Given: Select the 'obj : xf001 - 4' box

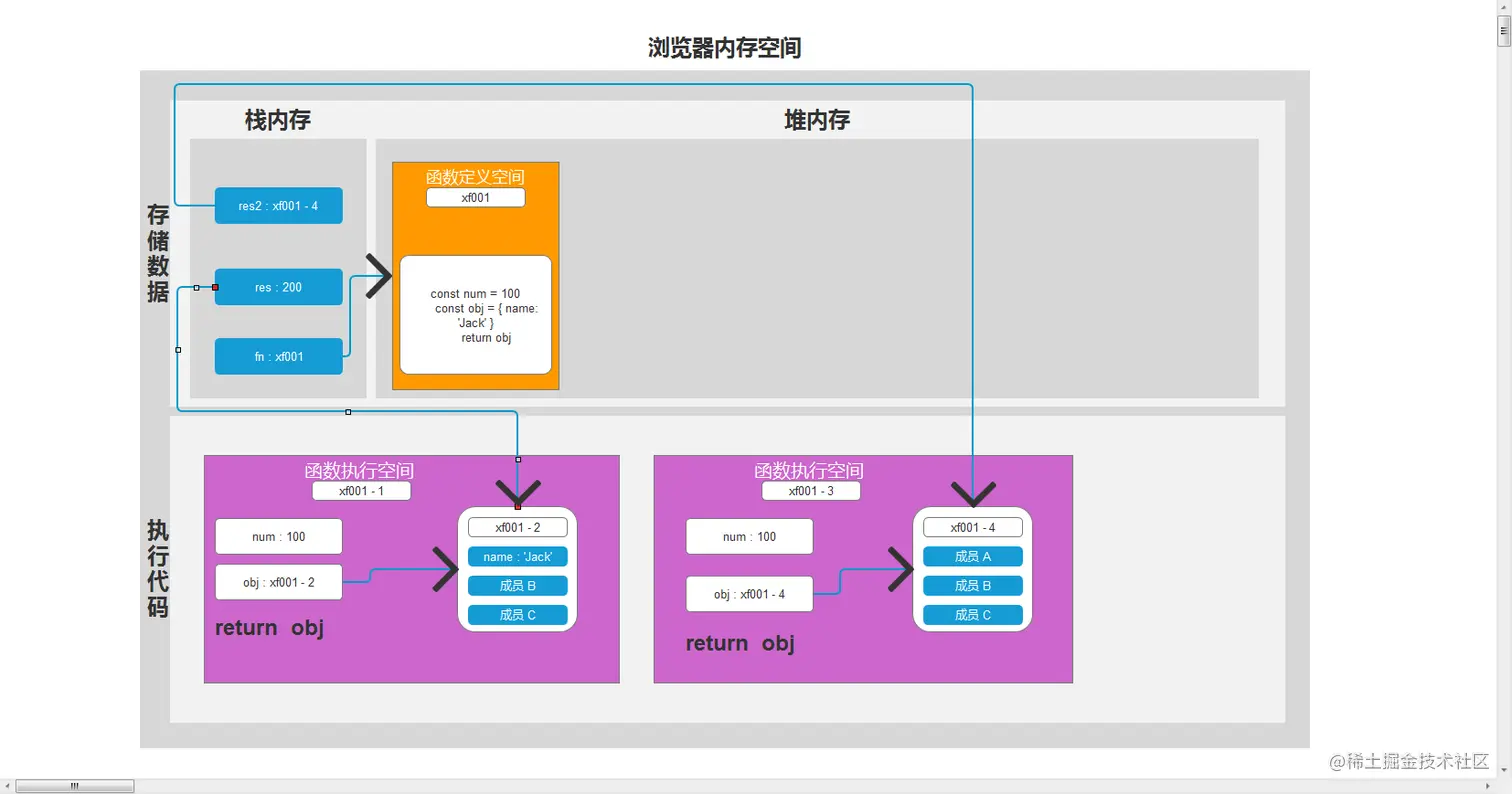Looking at the screenshot, I should [x=750, y=594].
